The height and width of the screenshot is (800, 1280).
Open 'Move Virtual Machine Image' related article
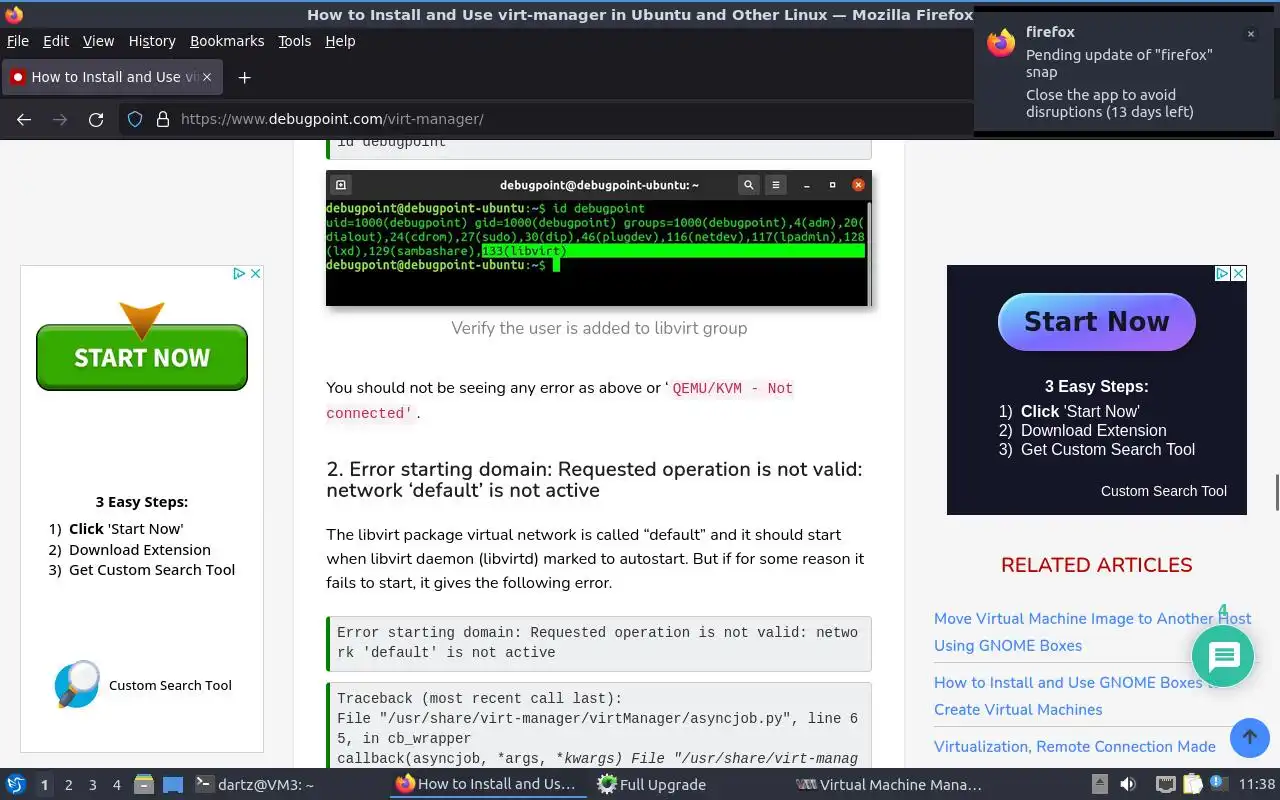click(1092, 632)
